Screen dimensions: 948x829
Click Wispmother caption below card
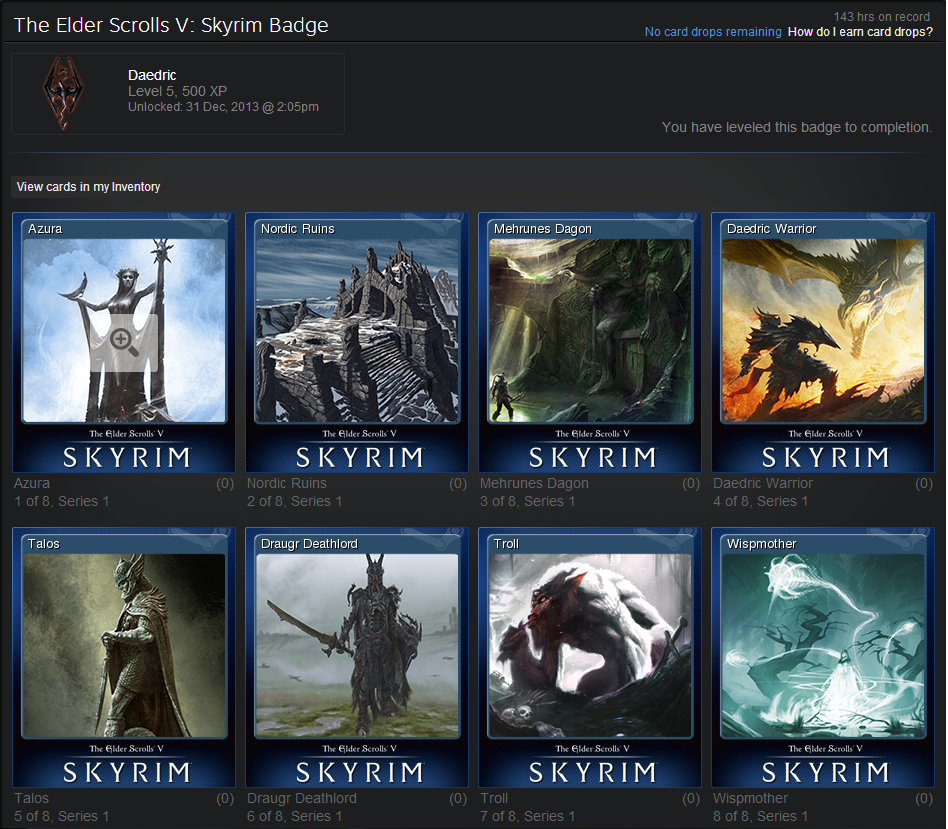[750, 798]
